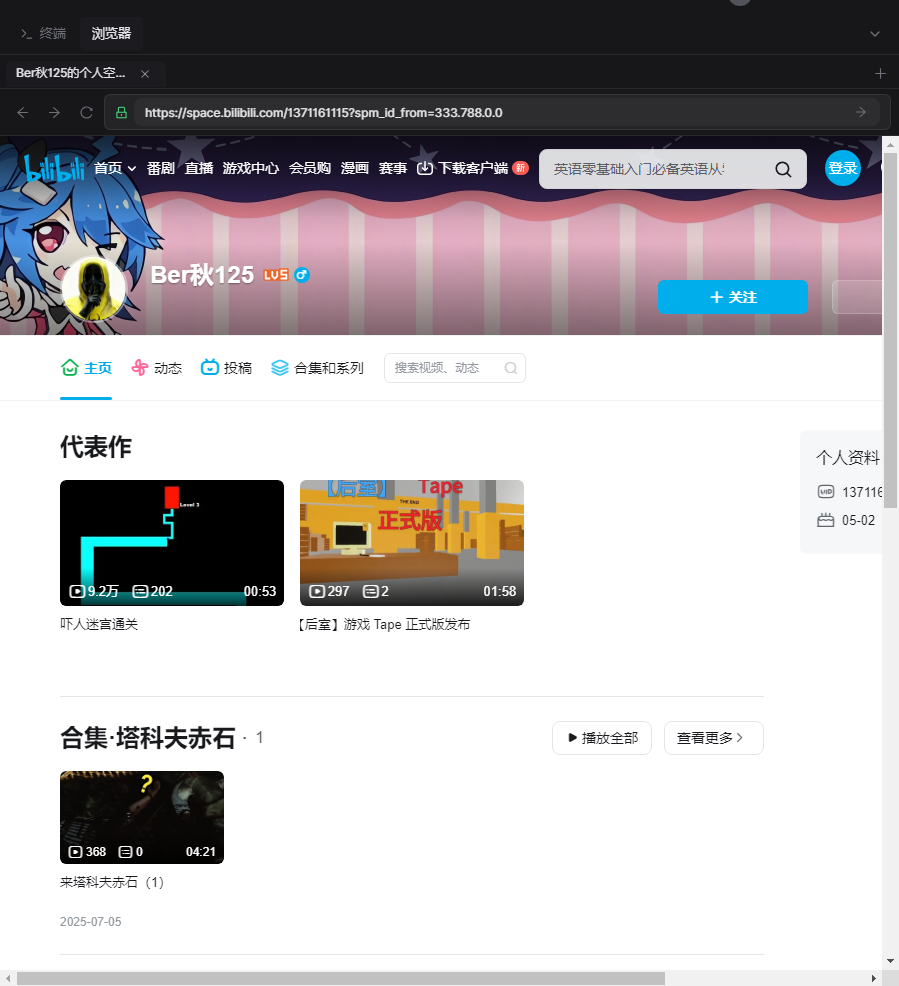Click the padlock site security icon
Screen dimensions: 899x986
click(x=121, y=113)
